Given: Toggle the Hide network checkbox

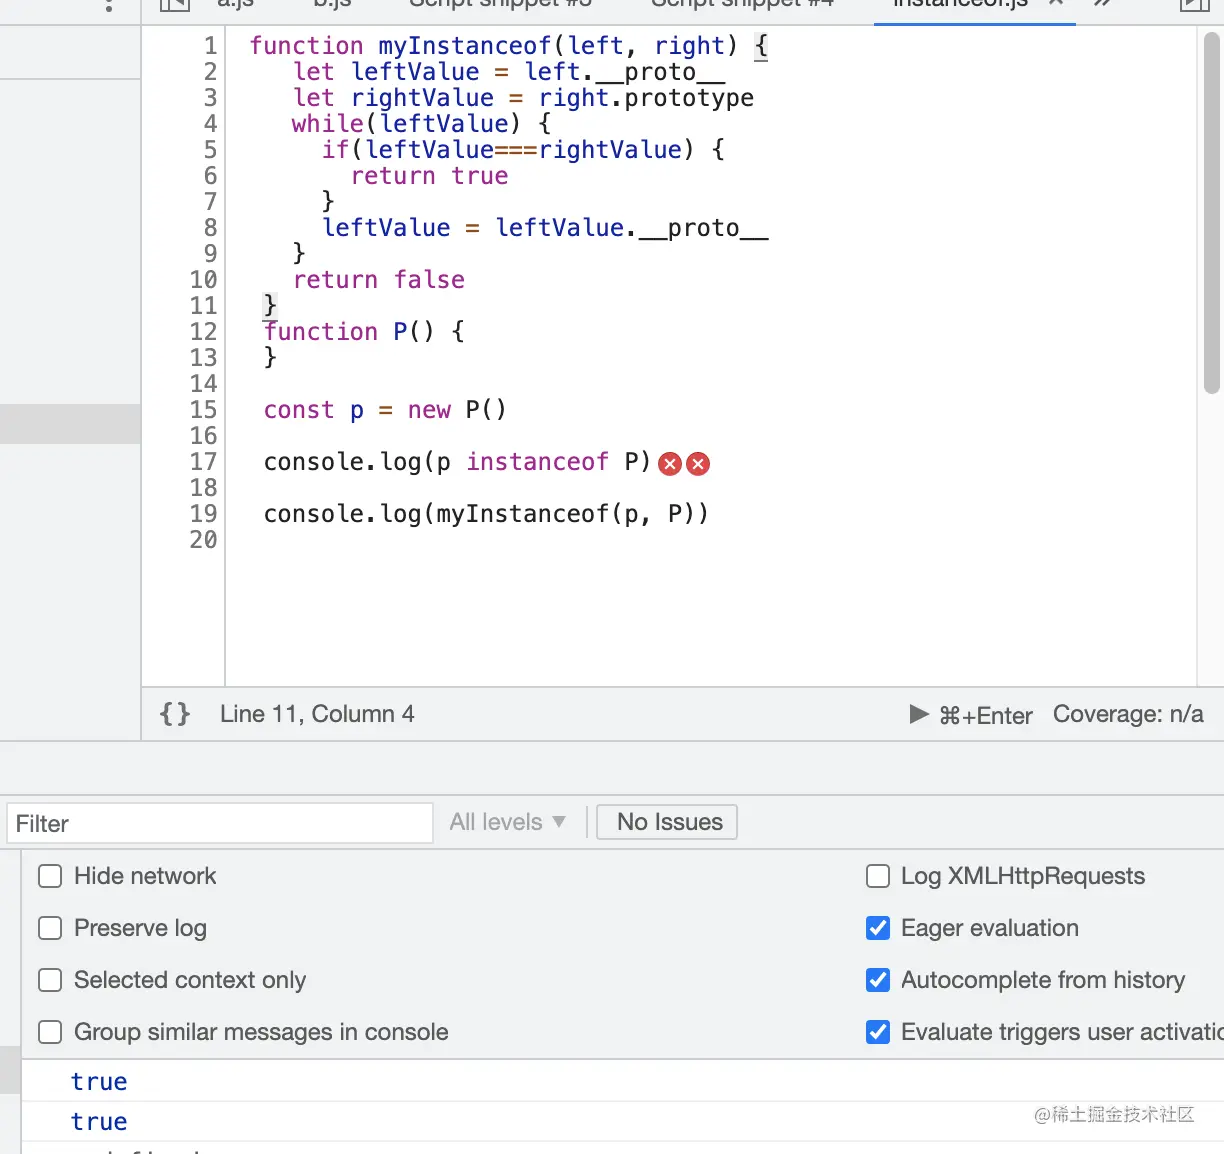Looking at the screenshot, I should [50, 876].
